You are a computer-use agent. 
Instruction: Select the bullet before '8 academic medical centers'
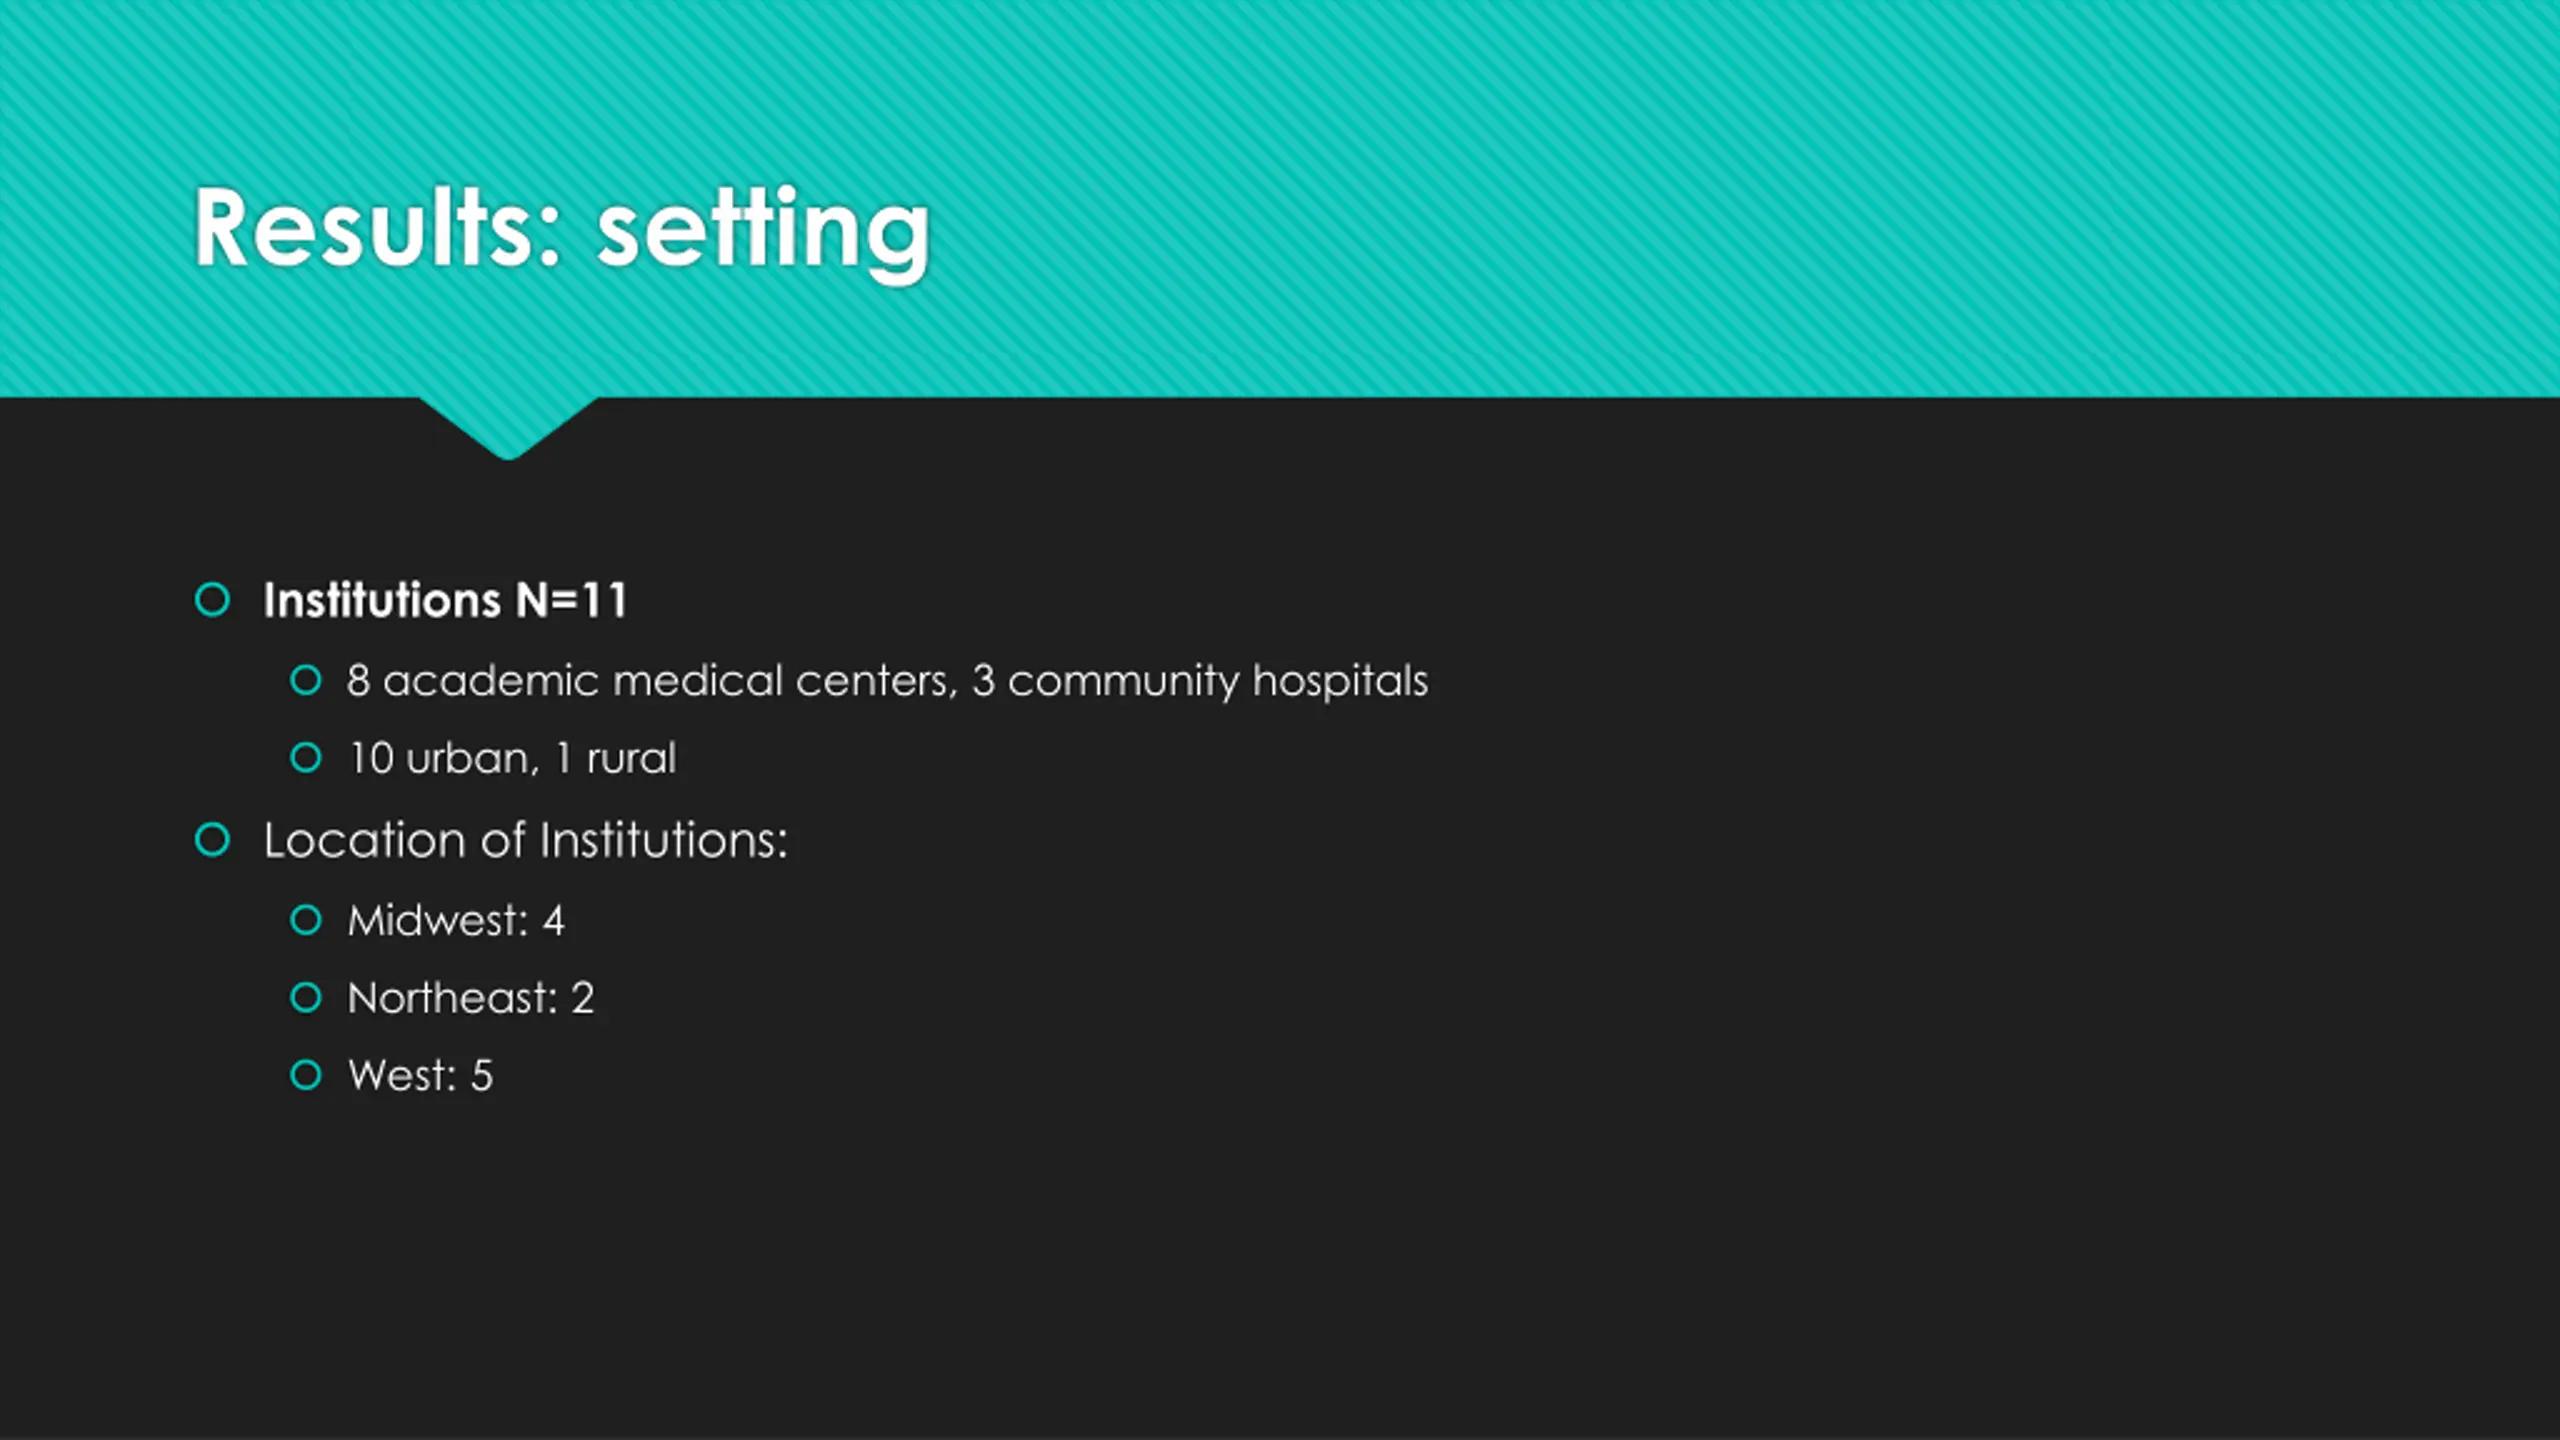pyautogui.click(x=306, y=681)
